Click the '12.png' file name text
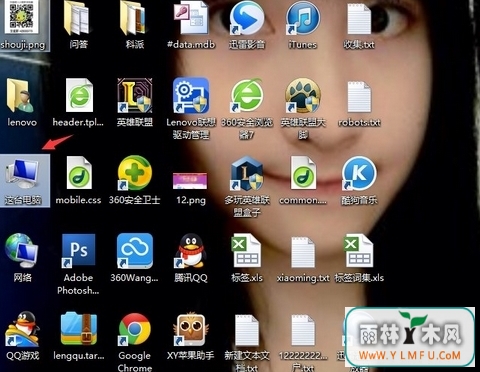This screenshot has height=372, width=480. [x=191, y=200]
